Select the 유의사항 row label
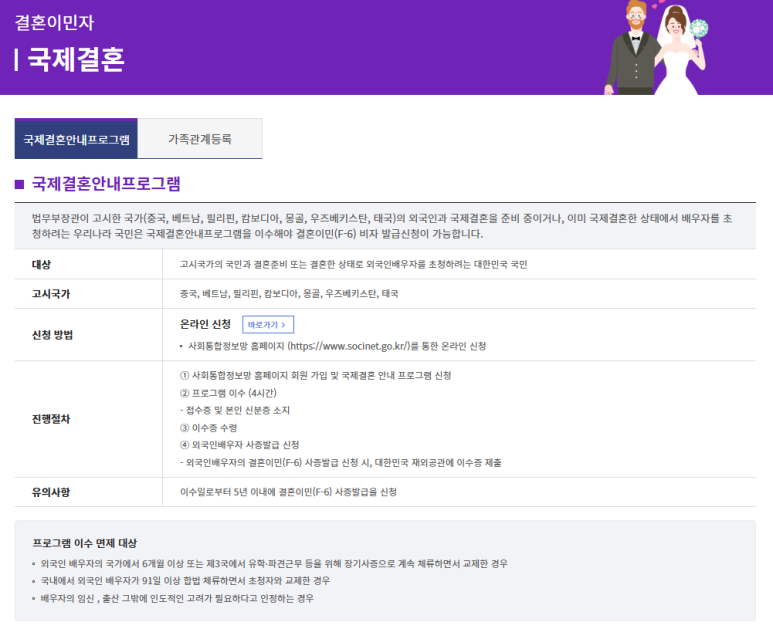Screen dimensions: 773x639 pos(51,492)
